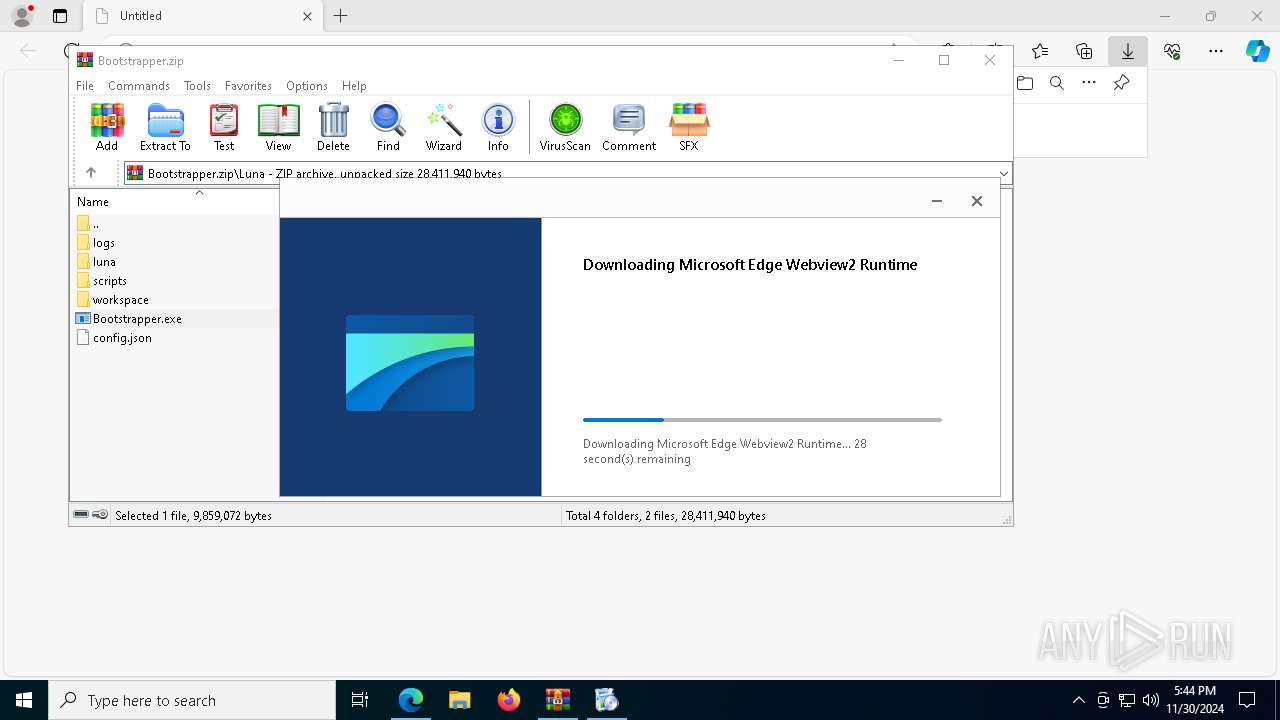The image size is (1280, 720).
Task: Open the notification center
Action: click(x=1247, y=700)
